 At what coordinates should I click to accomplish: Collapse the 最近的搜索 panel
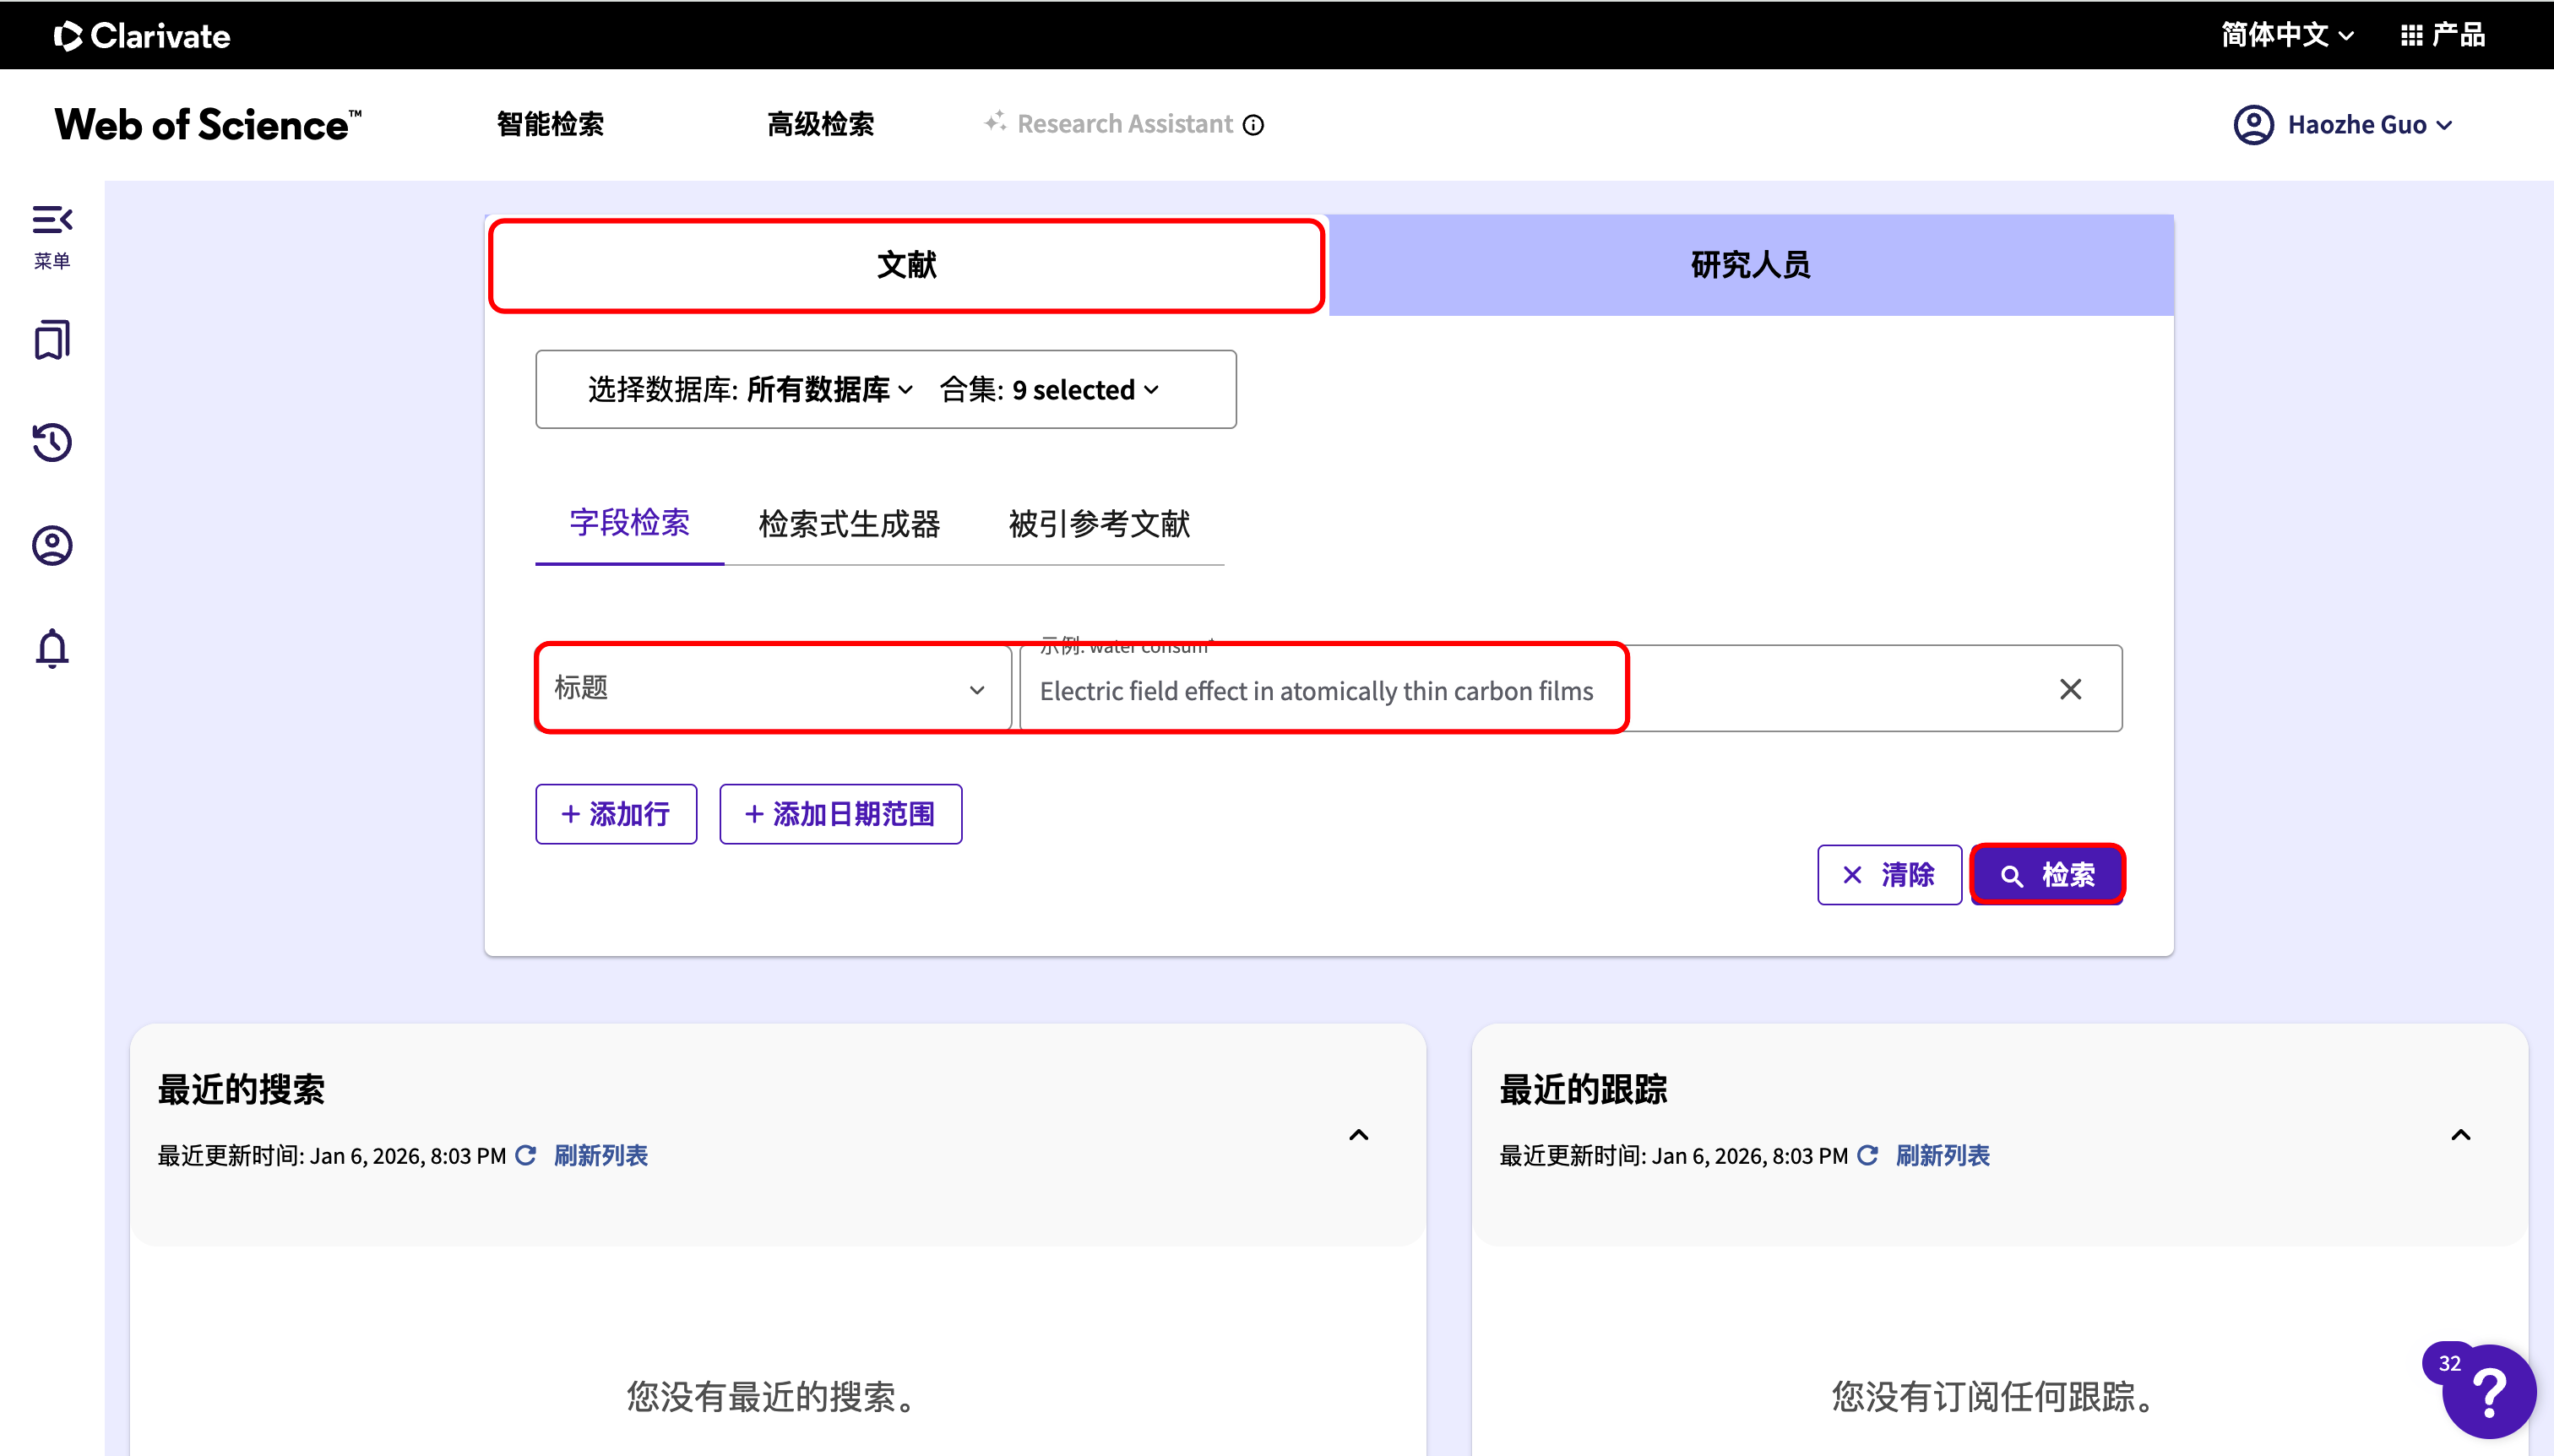pyautogui.click(x=1358, y=1135)
